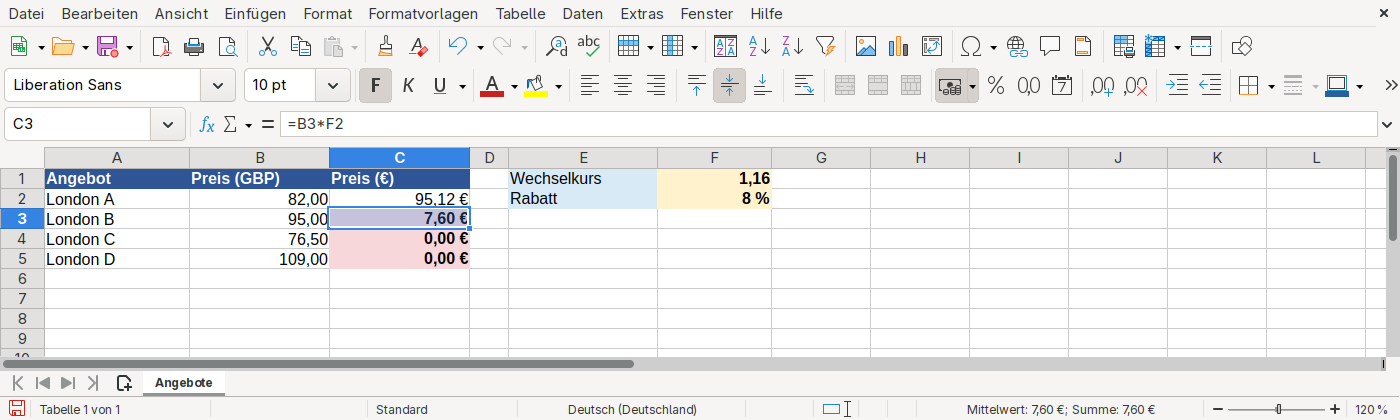
Task: Toggle Underline formatting
Action: point(440,86)
